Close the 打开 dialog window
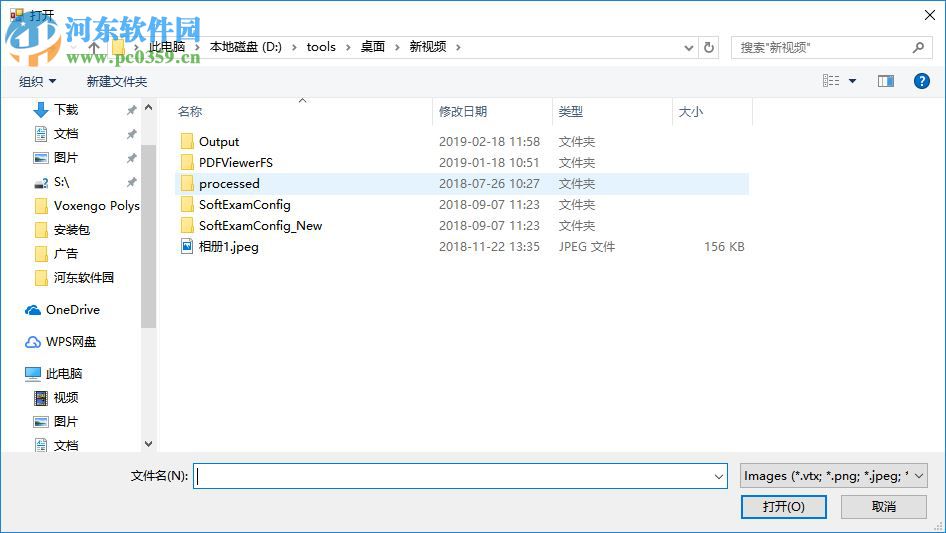946x533 pixels. (930, 15)
